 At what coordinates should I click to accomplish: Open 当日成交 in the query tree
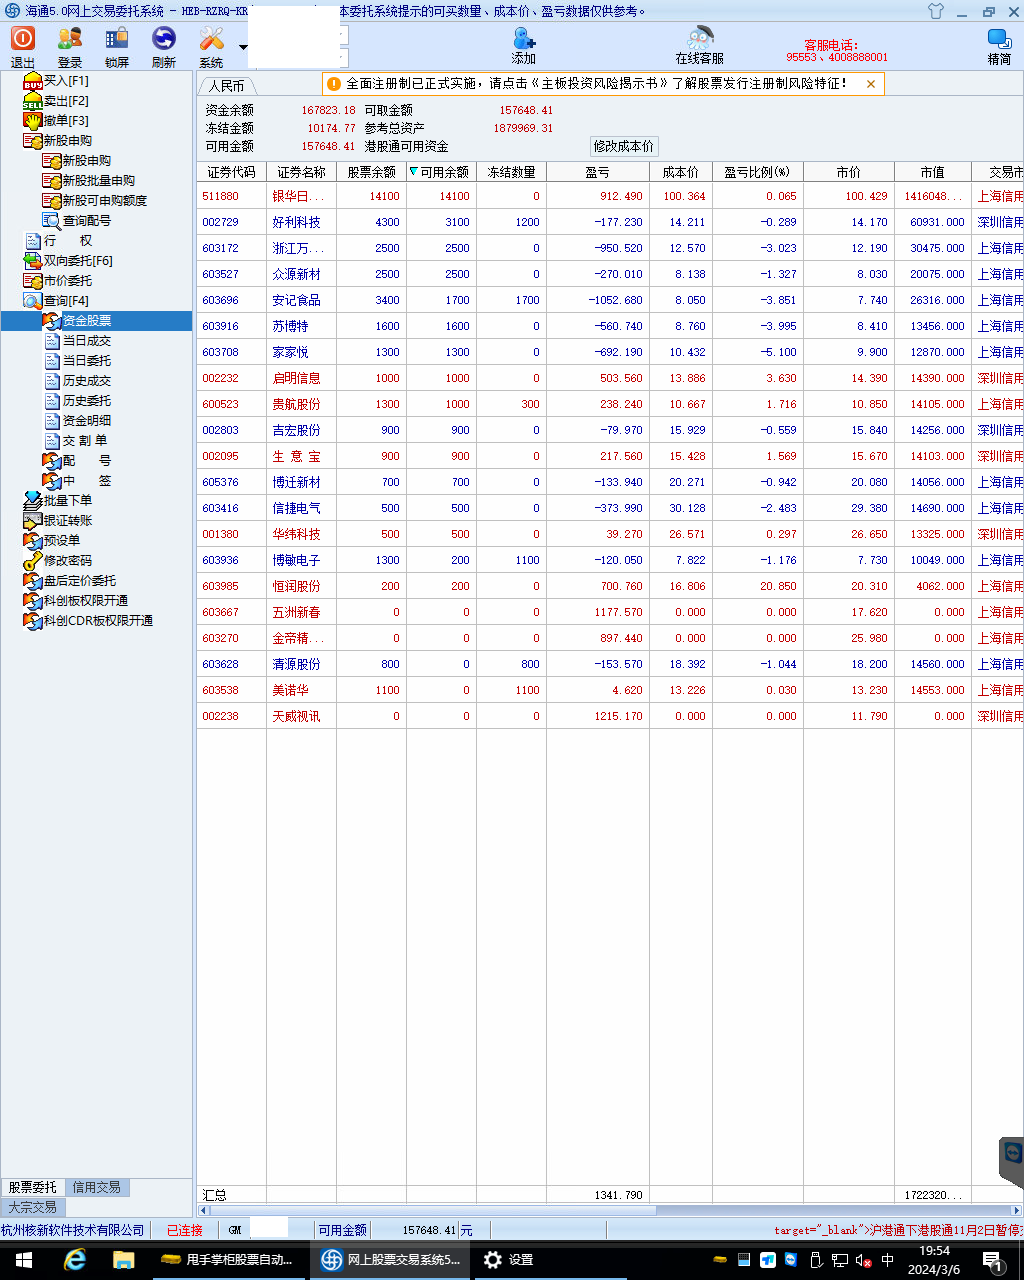point(86,341)
